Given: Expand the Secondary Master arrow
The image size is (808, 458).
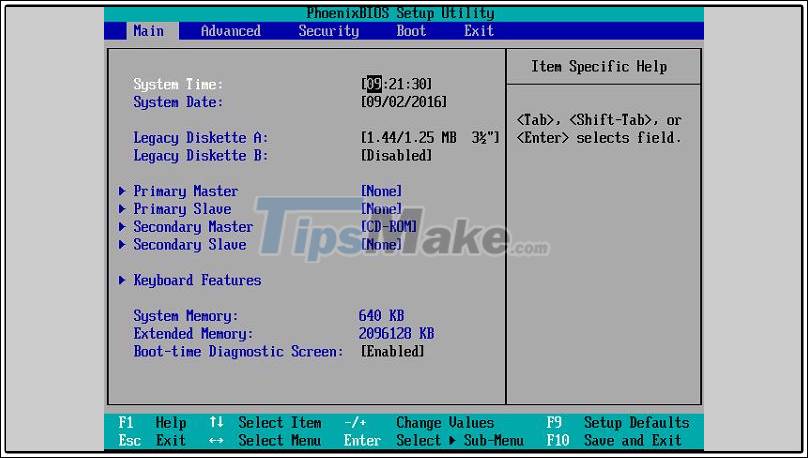Looking at the screenshot, I should pos(122,227).
